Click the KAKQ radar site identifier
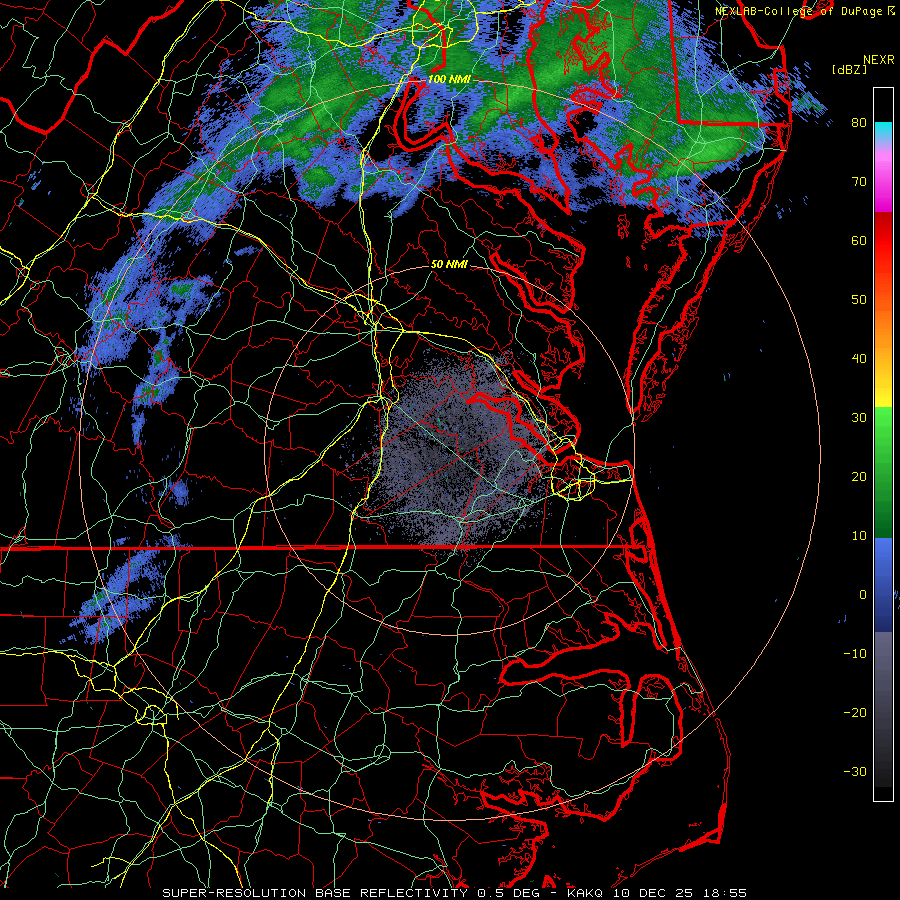The height and width of the screenshot is (900, 900). pos(584,893)
